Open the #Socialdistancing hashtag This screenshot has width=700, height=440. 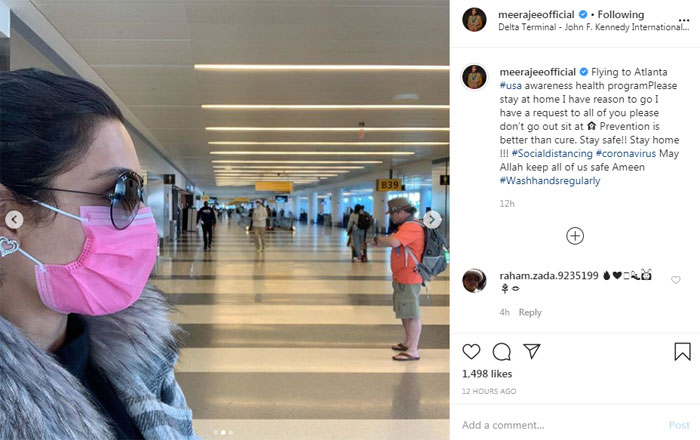[x=552, y=154]
